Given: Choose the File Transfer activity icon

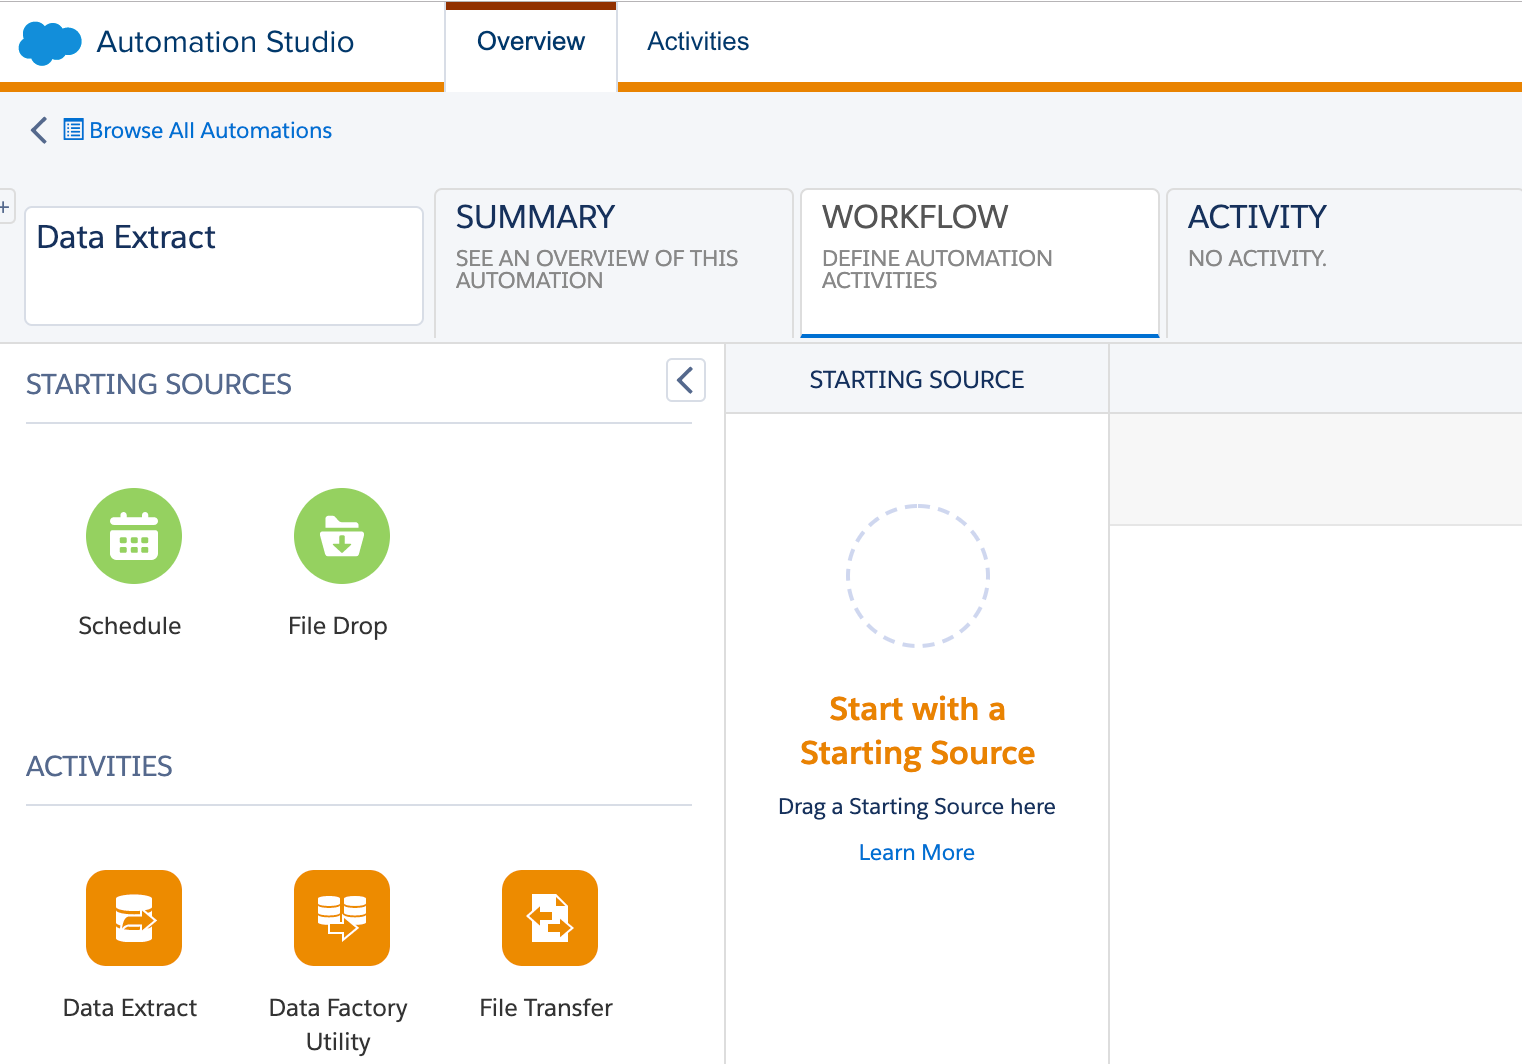Looking at the screenshot, I should pos(550,918).
